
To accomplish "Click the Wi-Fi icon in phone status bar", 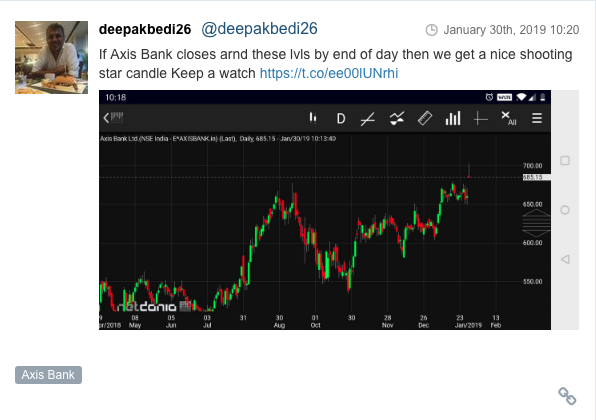I will pyautogui.click(x=521, y=97).
